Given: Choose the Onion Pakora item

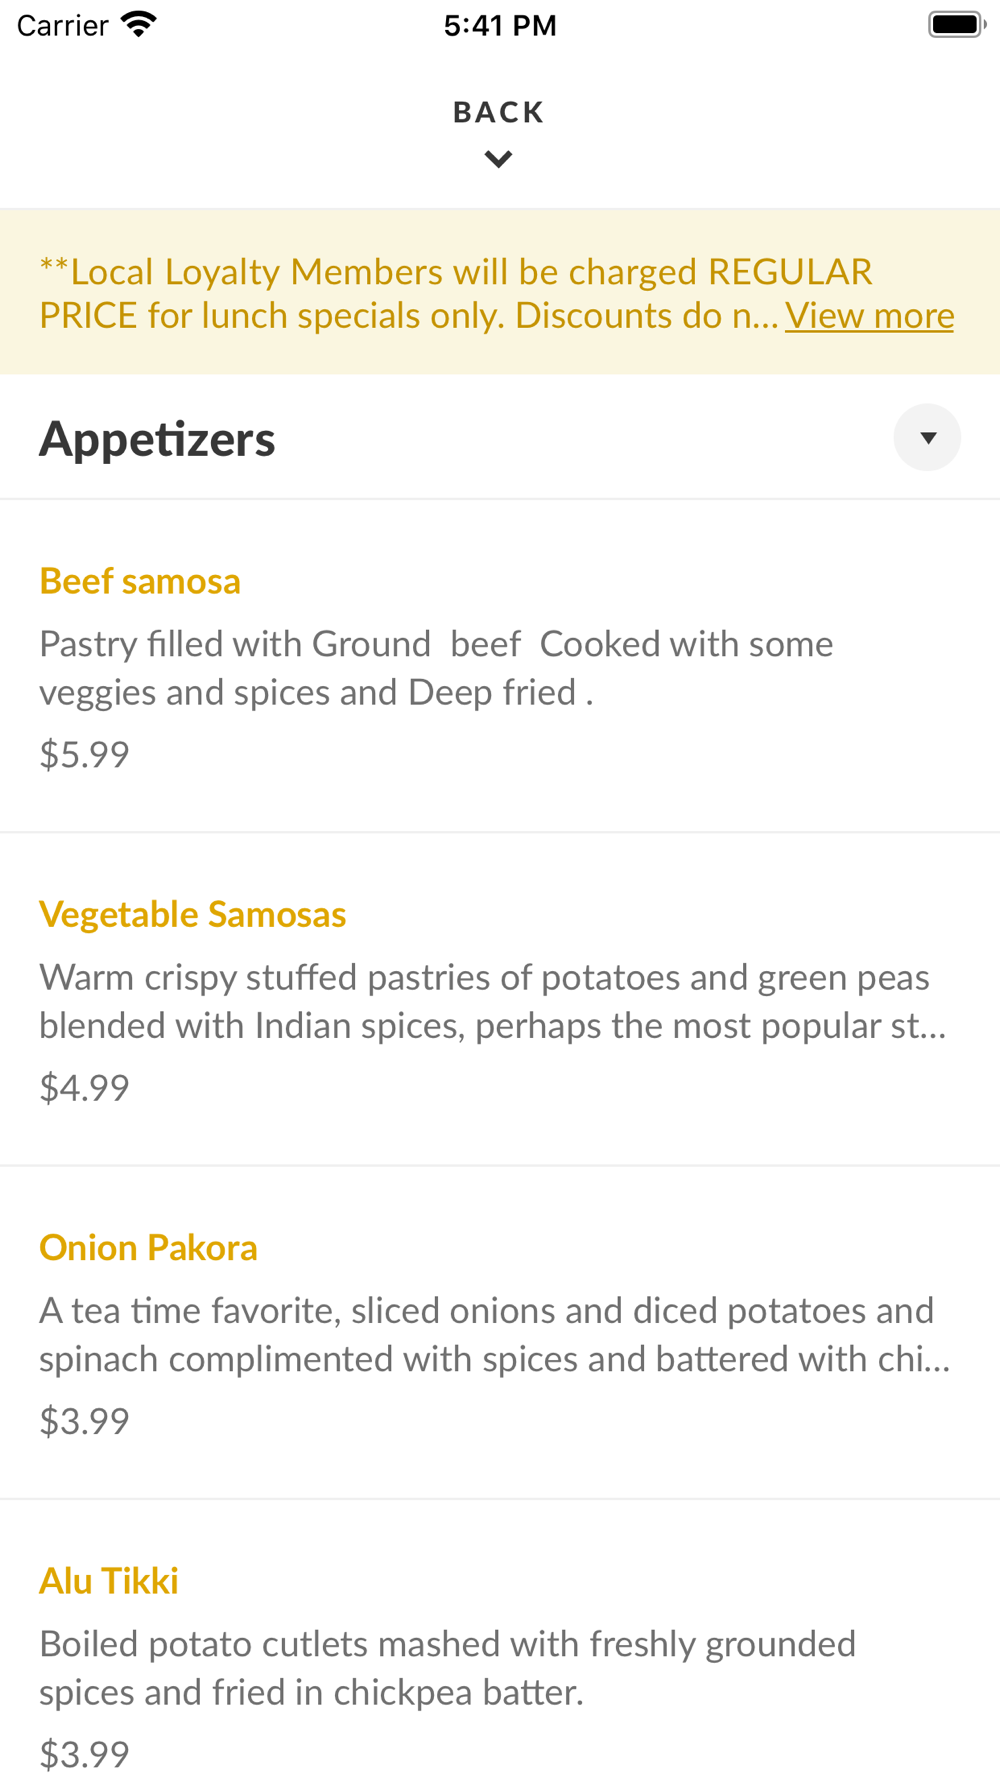Looking at the screenshot, I should pos(148,1247).
